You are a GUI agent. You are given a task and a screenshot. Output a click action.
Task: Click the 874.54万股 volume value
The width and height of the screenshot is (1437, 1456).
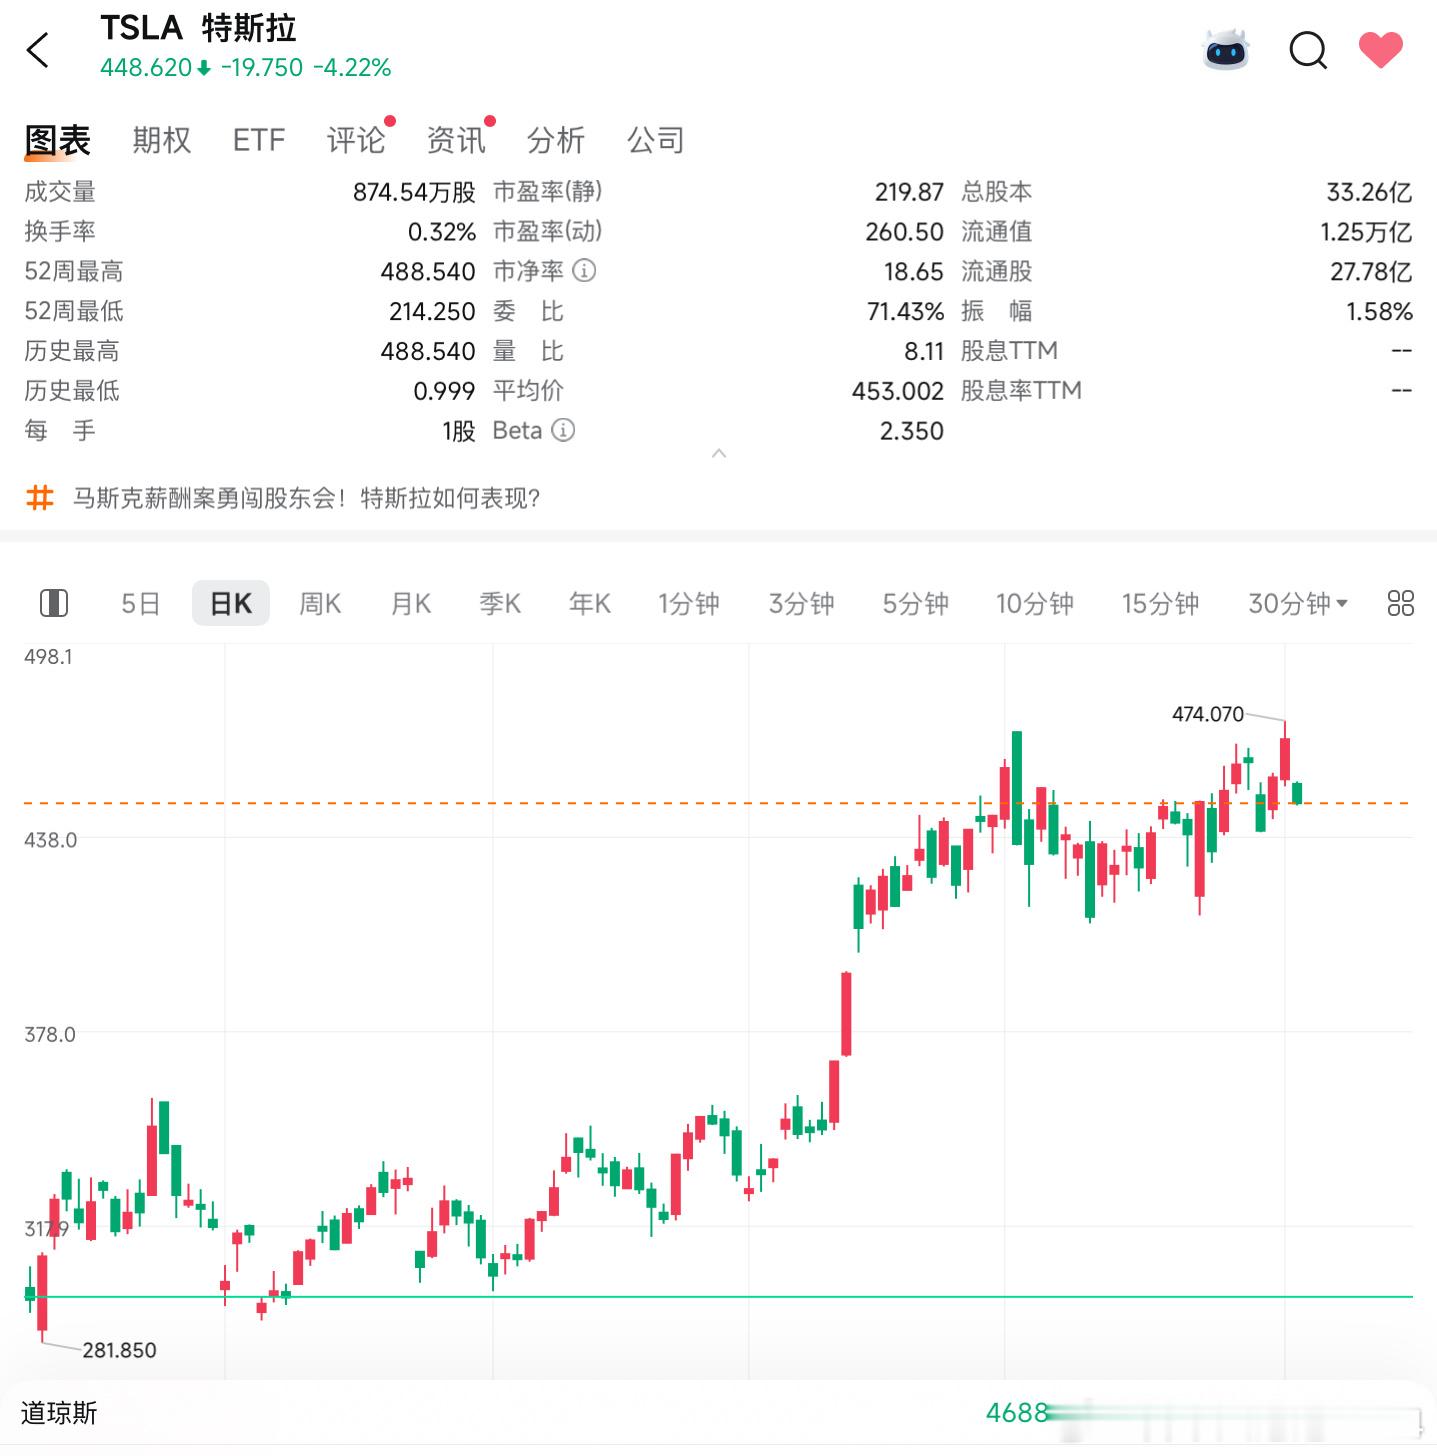[414, 192]
